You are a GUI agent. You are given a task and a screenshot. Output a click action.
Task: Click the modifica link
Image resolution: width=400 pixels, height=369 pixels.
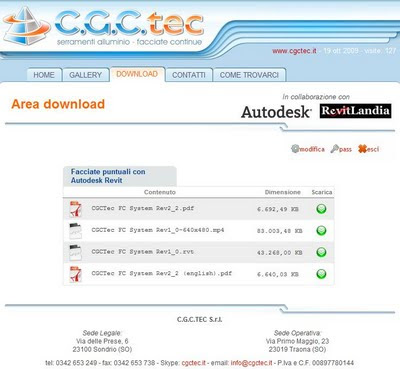click(312, 149)
